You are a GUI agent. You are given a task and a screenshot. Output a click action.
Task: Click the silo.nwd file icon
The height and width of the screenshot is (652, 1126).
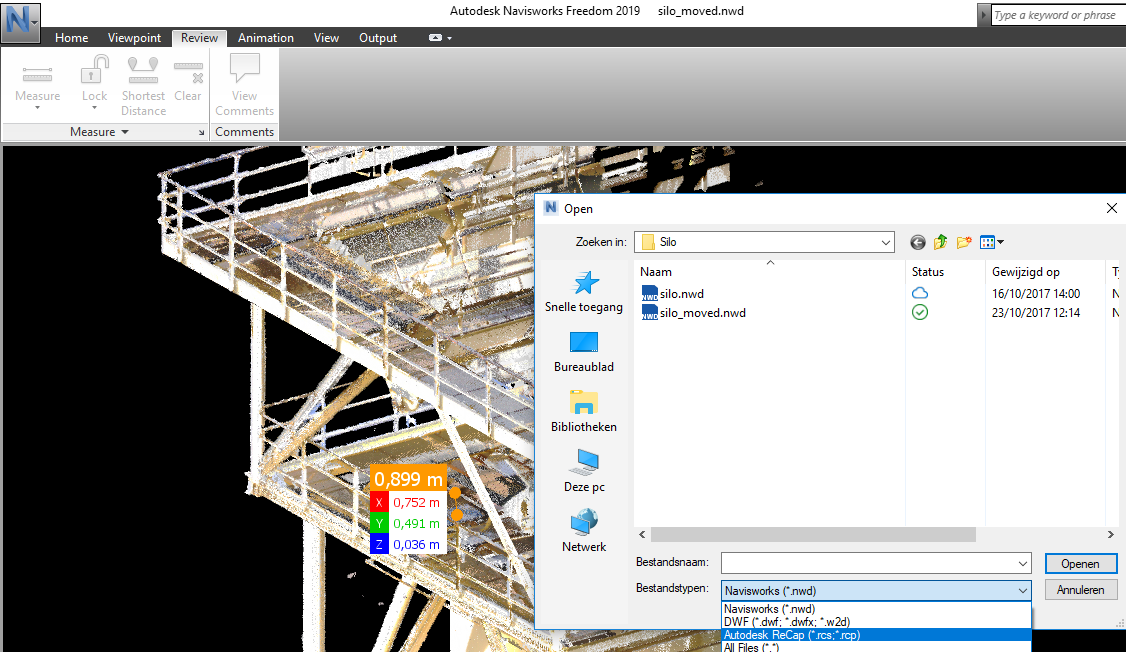[649, 294]
